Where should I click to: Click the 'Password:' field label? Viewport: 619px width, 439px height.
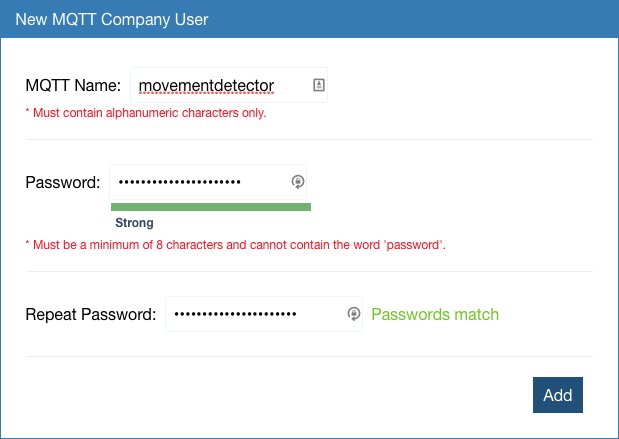(62, 182)
